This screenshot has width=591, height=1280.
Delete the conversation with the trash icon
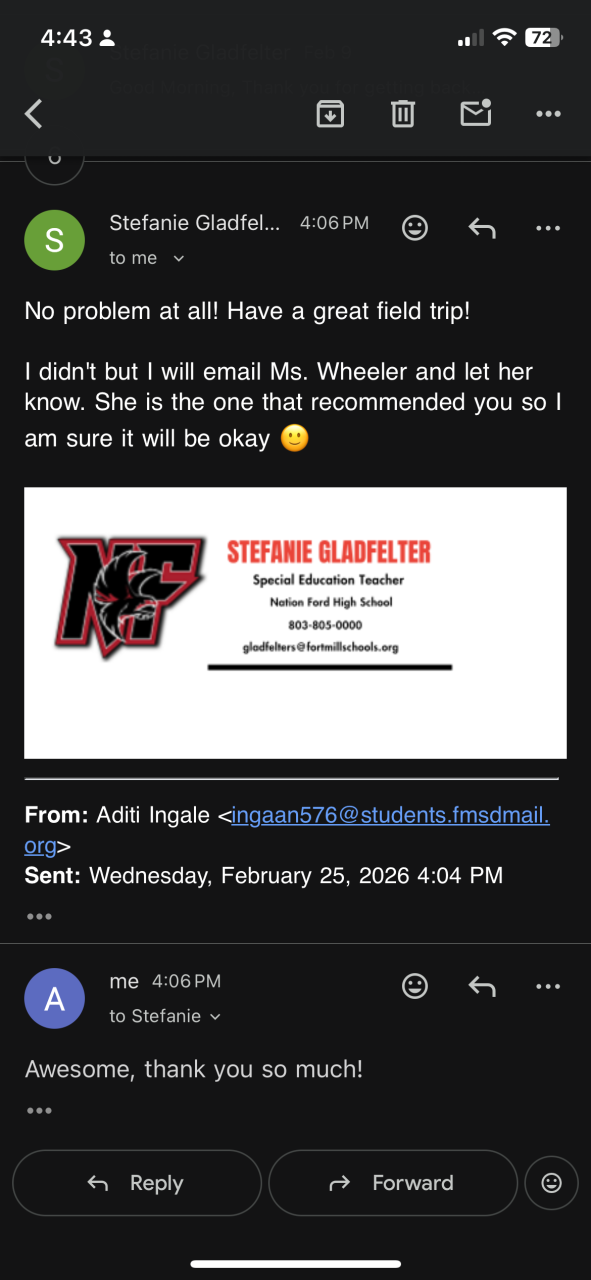pos(403,114)
